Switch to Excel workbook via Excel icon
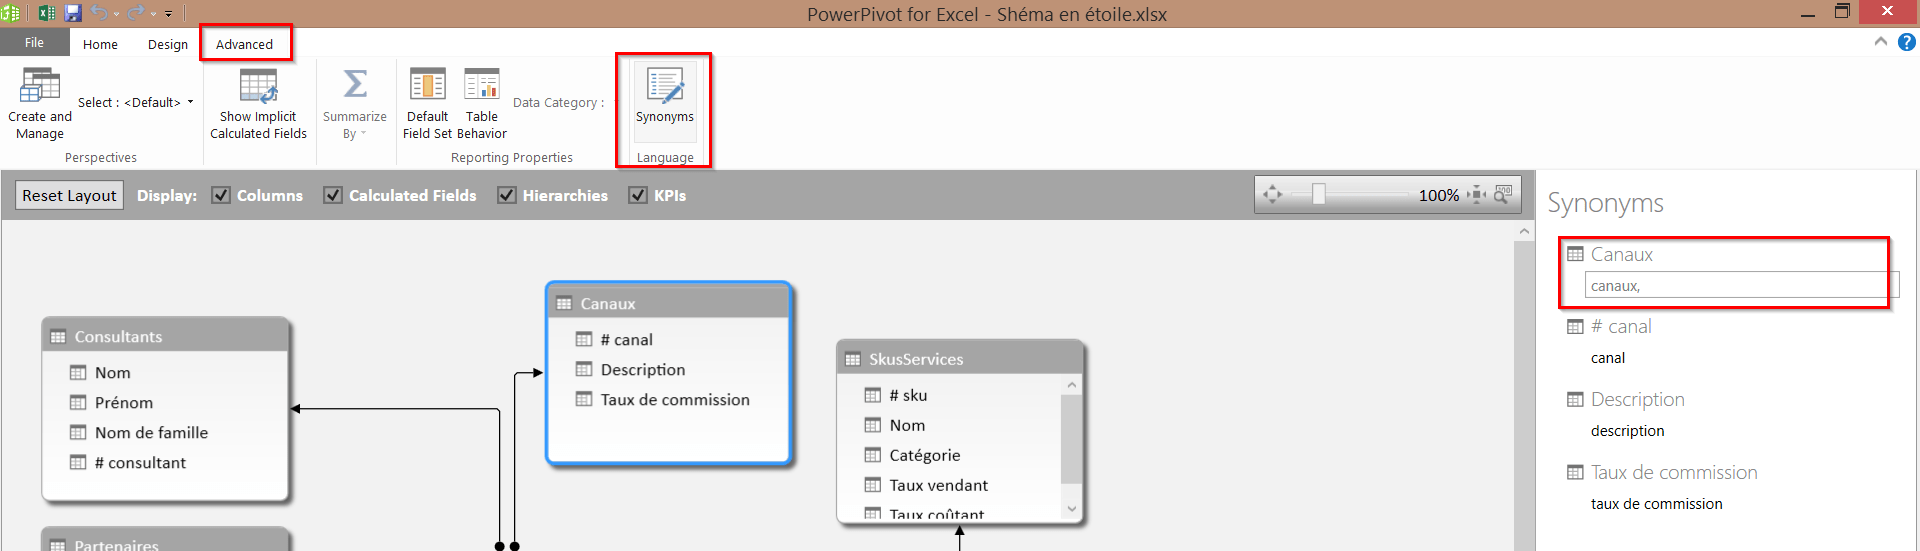1920x551 pixels. tap(46, 13)
